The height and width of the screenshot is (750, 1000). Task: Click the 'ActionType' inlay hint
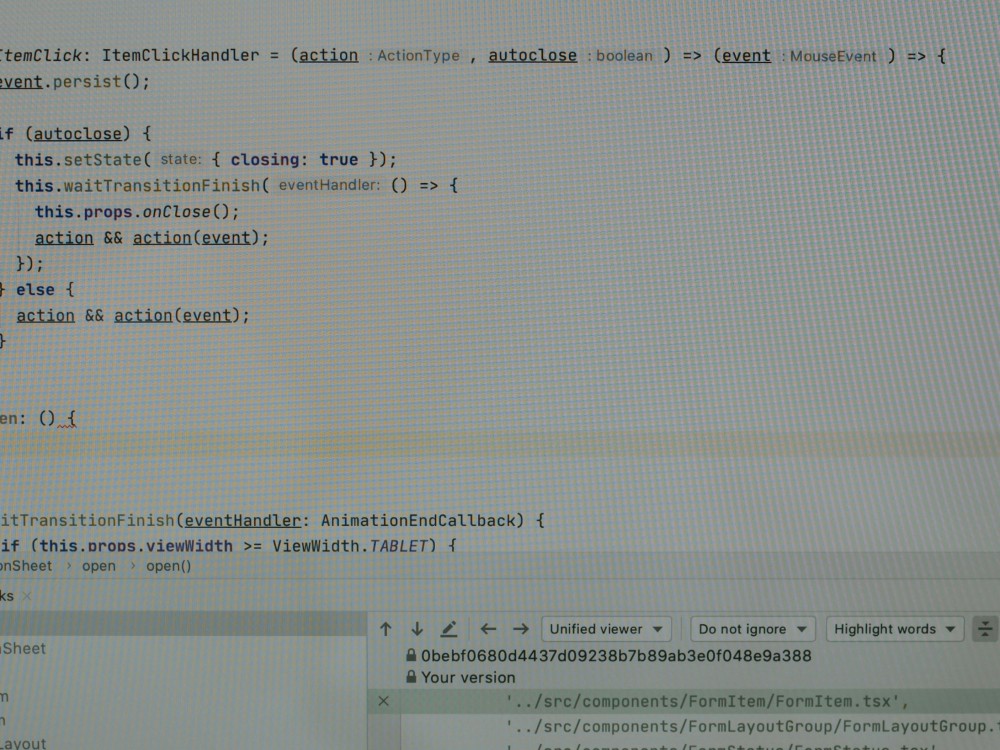(418, 56)
